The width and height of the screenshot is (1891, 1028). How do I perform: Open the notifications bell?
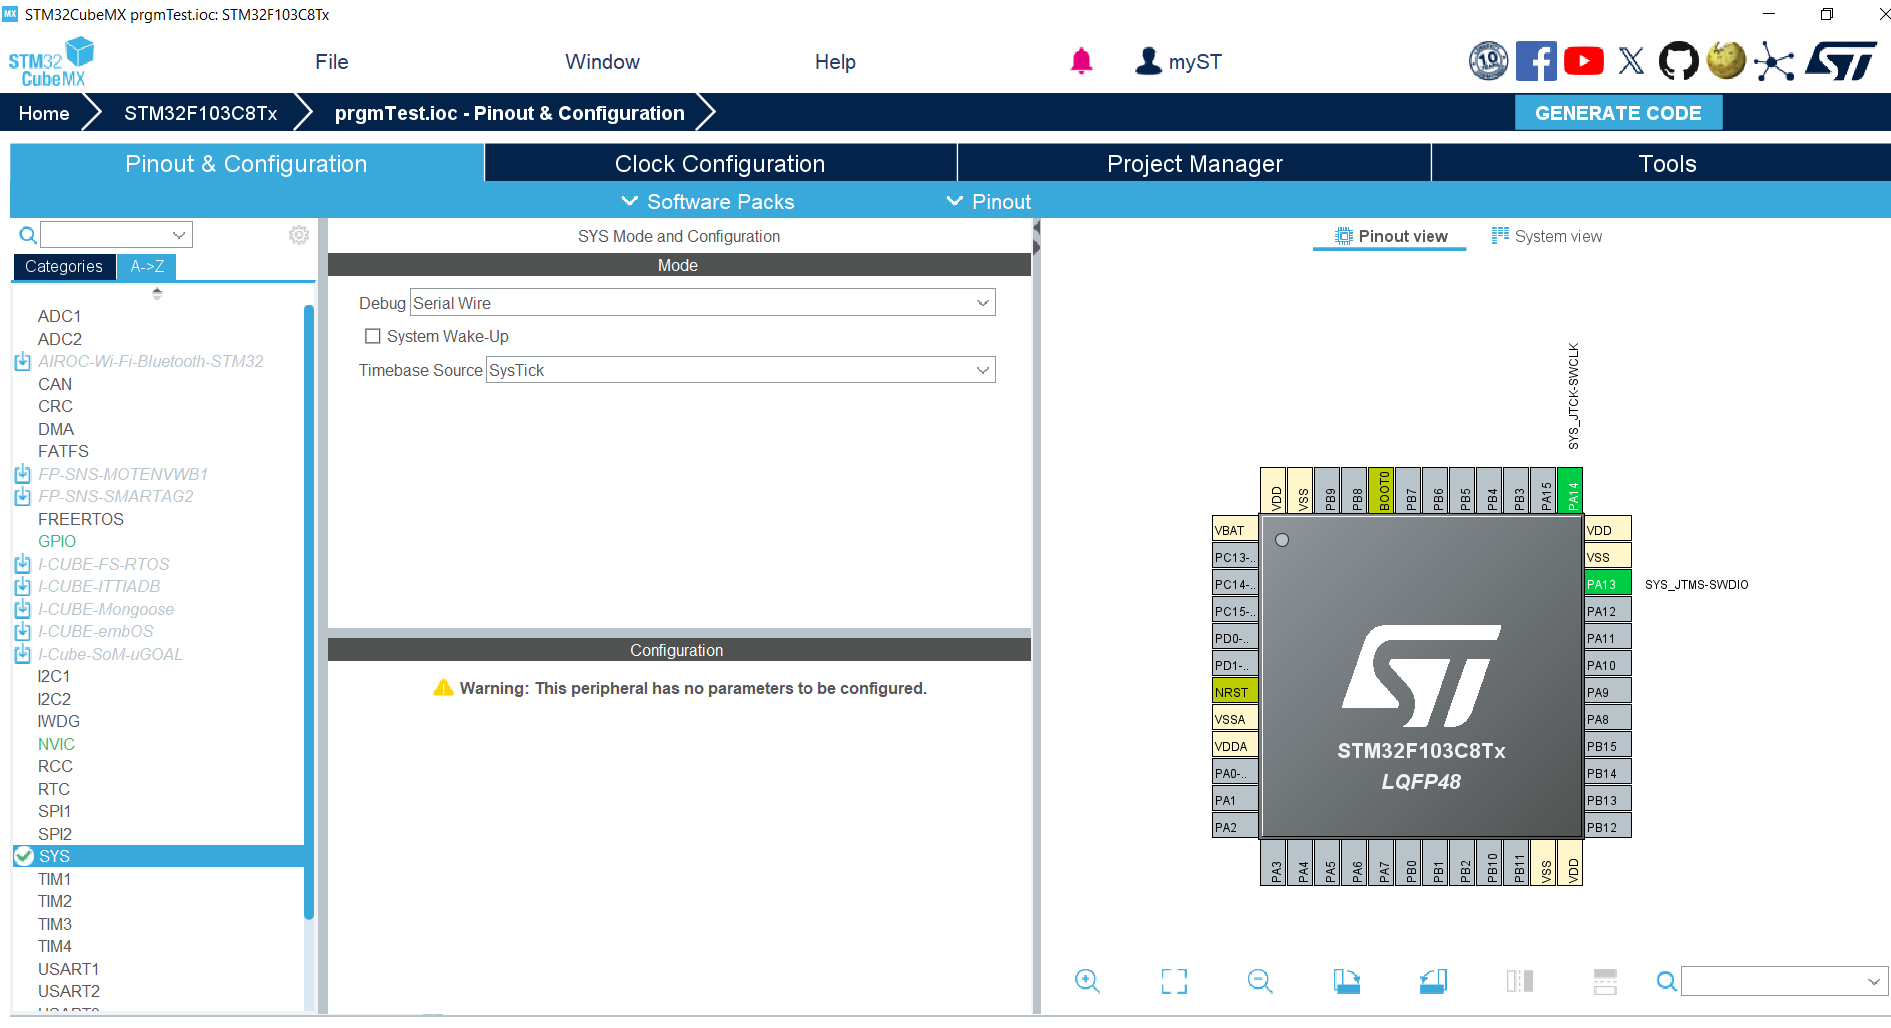pyautogui.click(x=1081, y=60)
